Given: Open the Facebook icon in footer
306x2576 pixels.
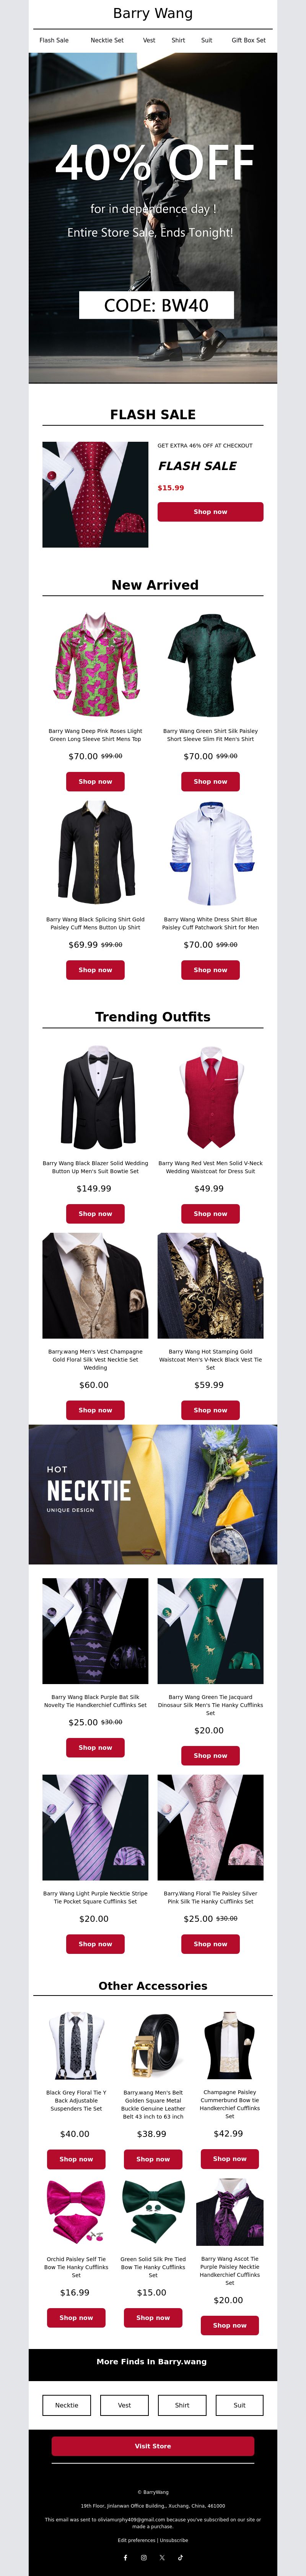Looking at the screenshot, I should pyautogui.click(x=126, y=2557).
